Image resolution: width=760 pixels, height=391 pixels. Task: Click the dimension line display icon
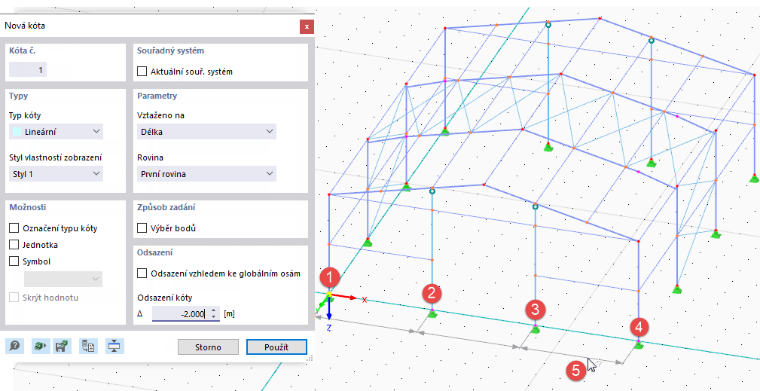point(114,346)
